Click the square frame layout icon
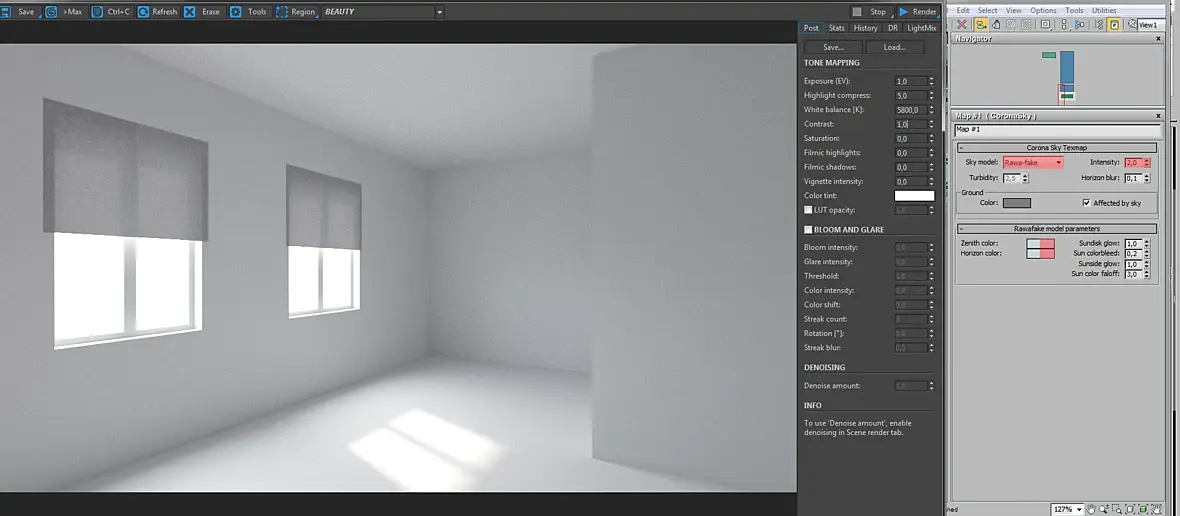Image resolution: width=1180 pixels, height=516 pixels. tap(1046, 24)
